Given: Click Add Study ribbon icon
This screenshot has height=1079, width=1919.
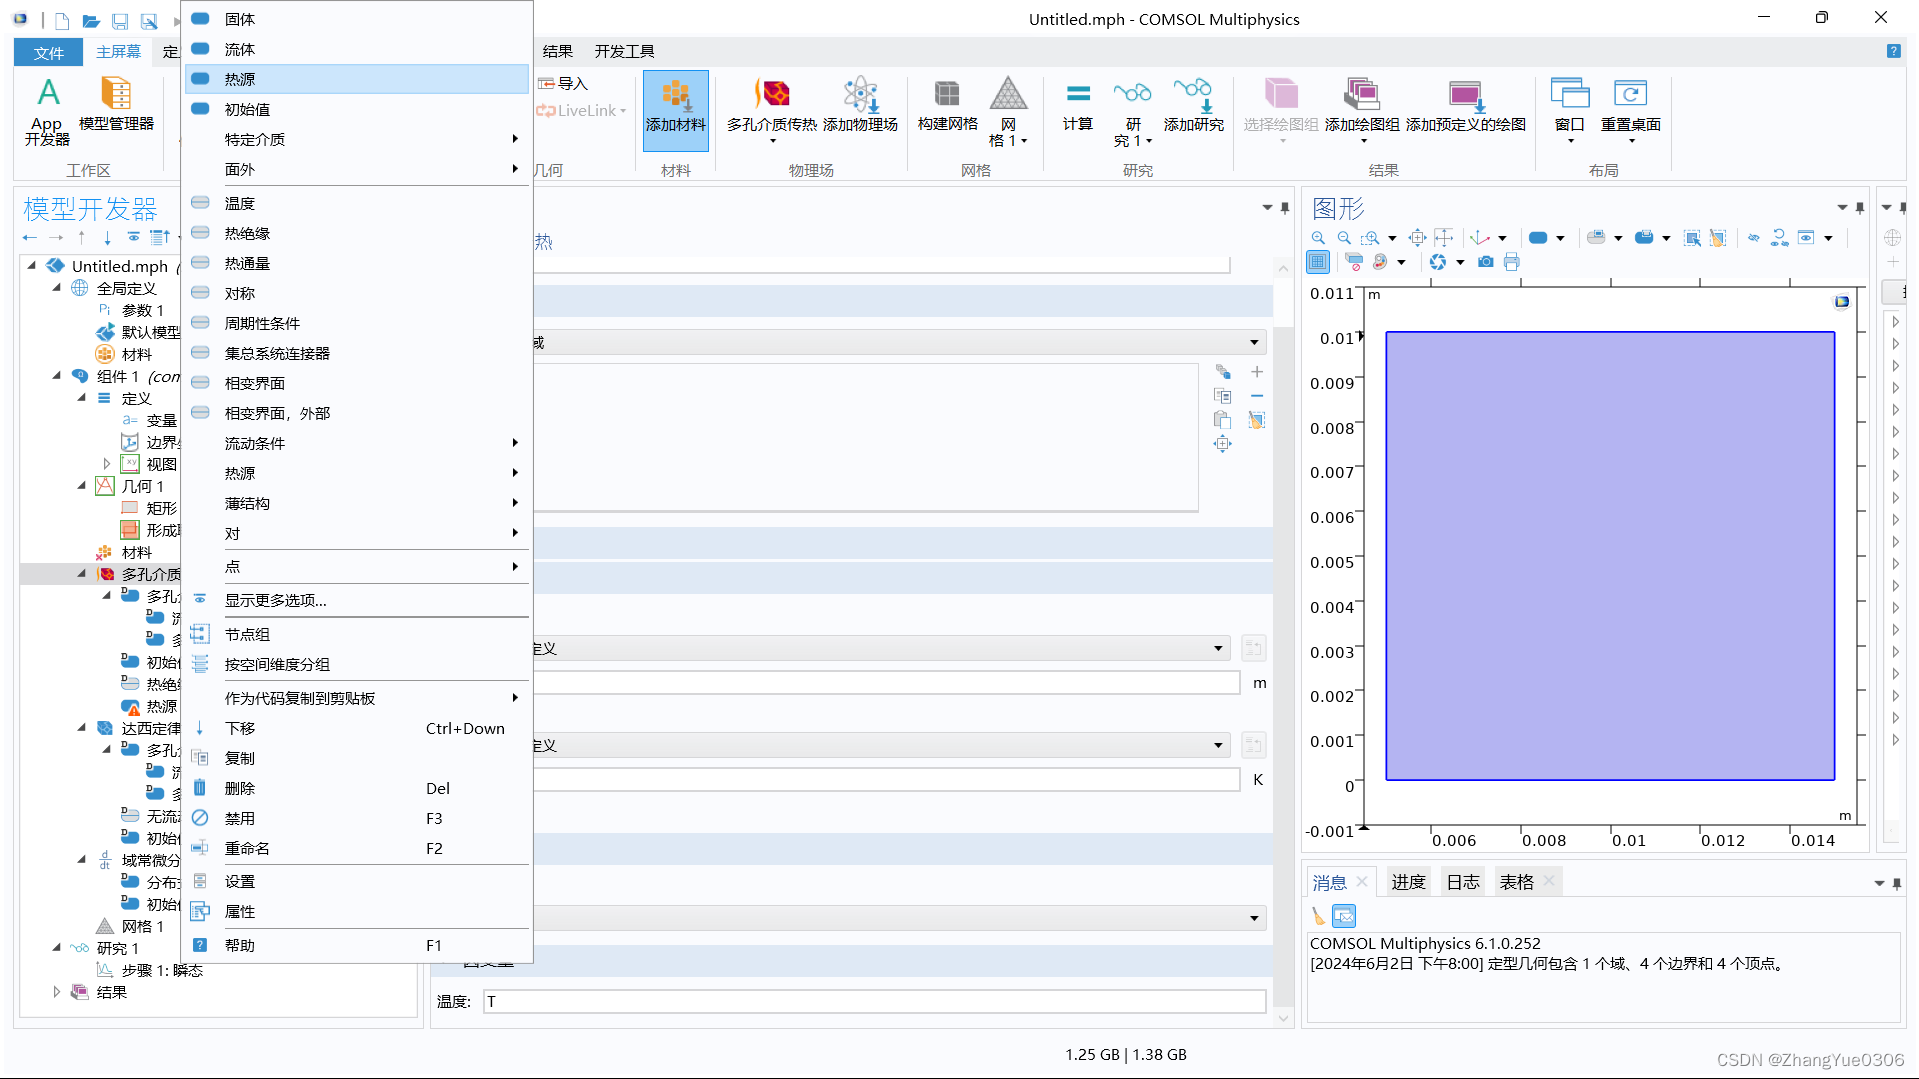Looking at the screenshot, I should 1194,104.
